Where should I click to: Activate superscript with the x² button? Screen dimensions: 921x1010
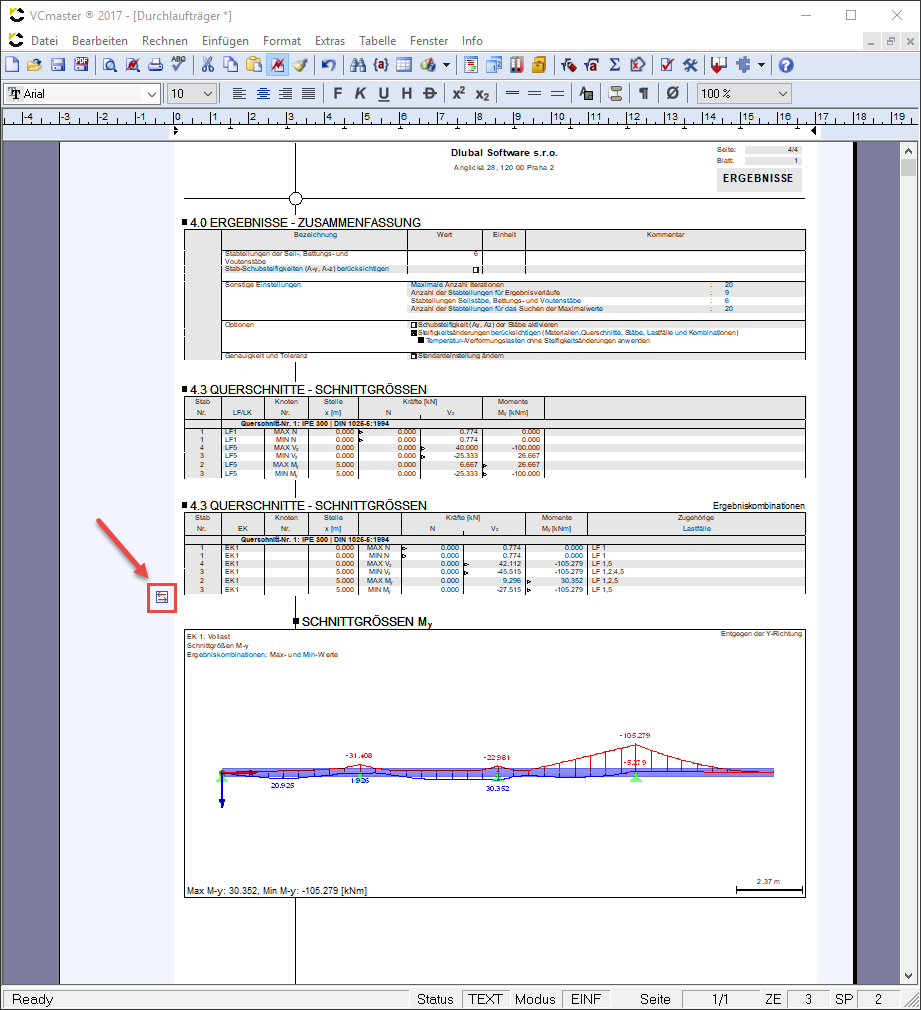(458, 93)
